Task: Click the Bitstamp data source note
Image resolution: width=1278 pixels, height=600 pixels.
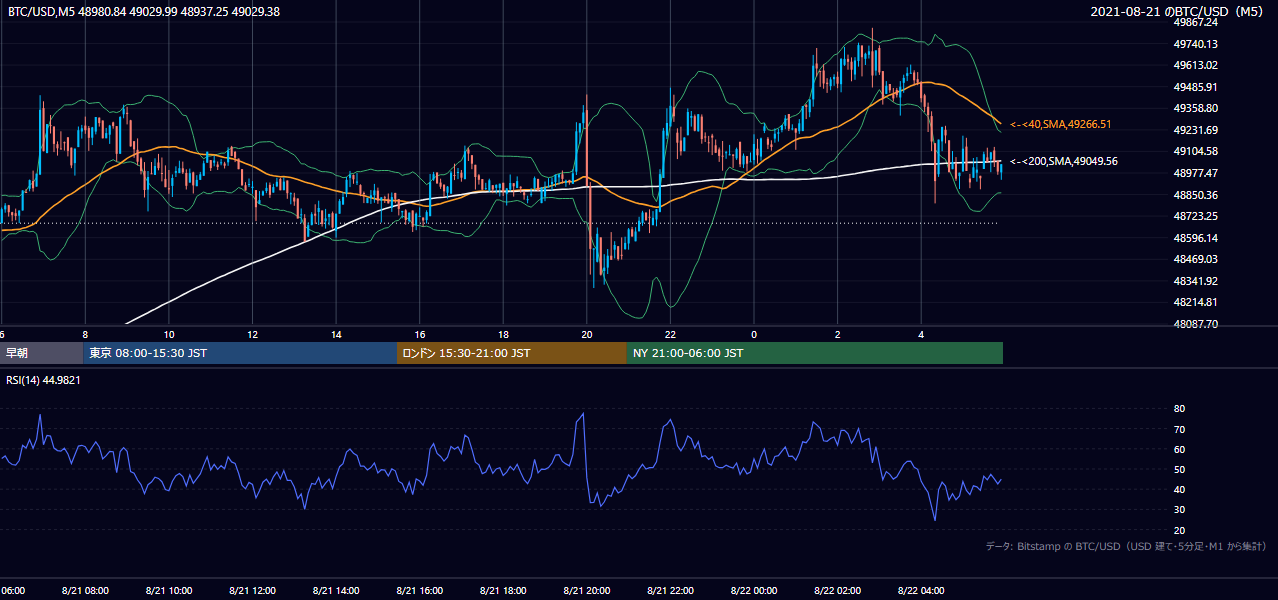Action: click(1126, 546)
